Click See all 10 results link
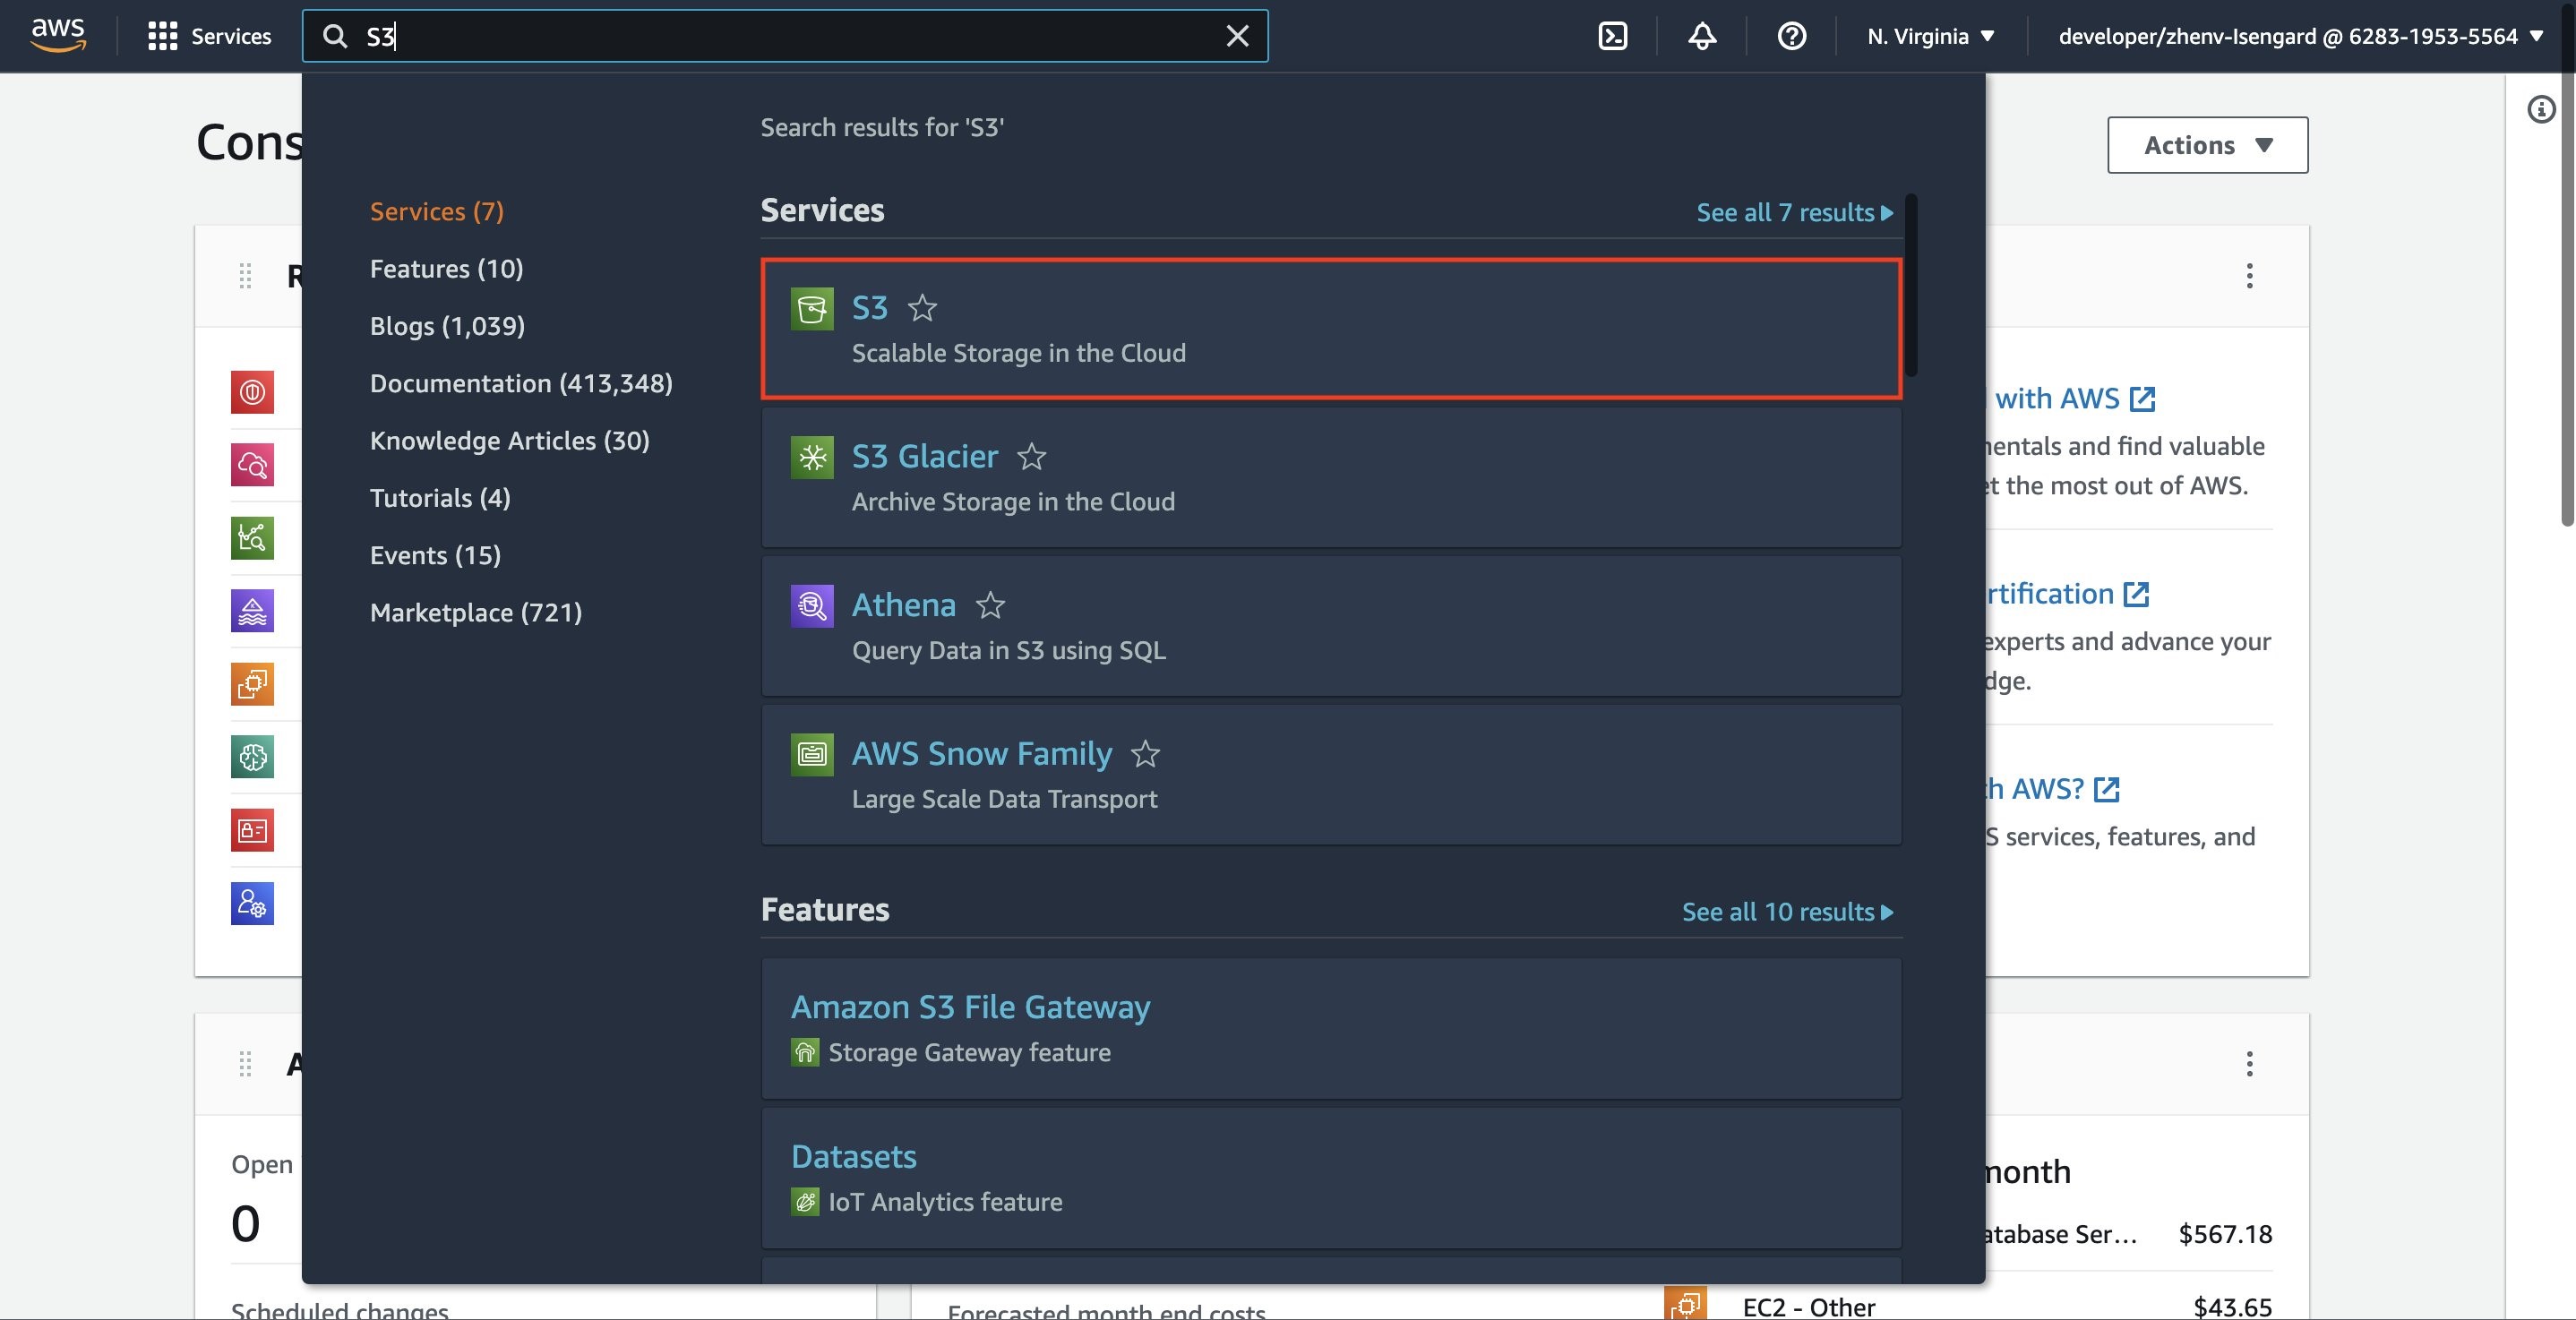This screenshot has height=1320, width=2576. 1788,911
